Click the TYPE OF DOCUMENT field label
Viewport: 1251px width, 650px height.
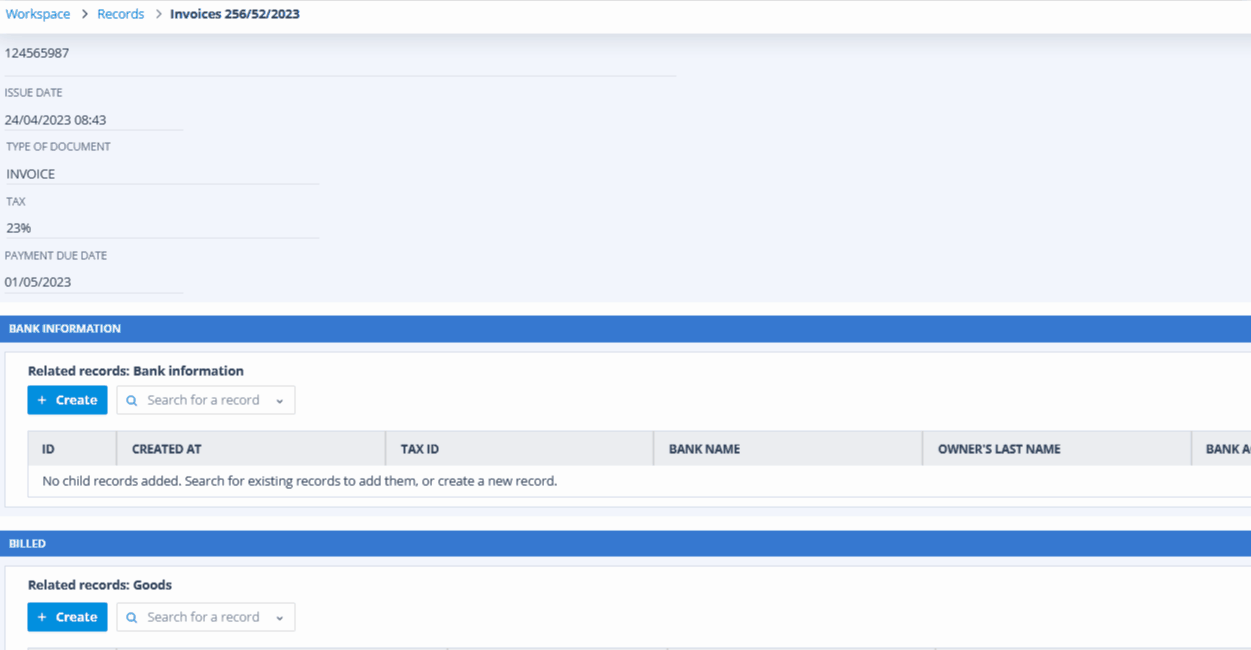pyautogui.click(x=58, y=147)
